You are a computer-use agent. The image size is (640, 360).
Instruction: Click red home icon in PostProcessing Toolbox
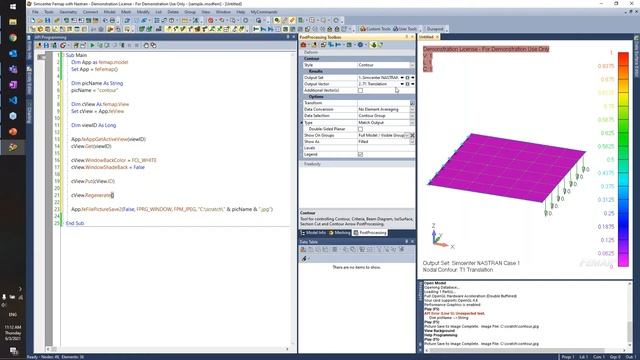tap(304, 45)
